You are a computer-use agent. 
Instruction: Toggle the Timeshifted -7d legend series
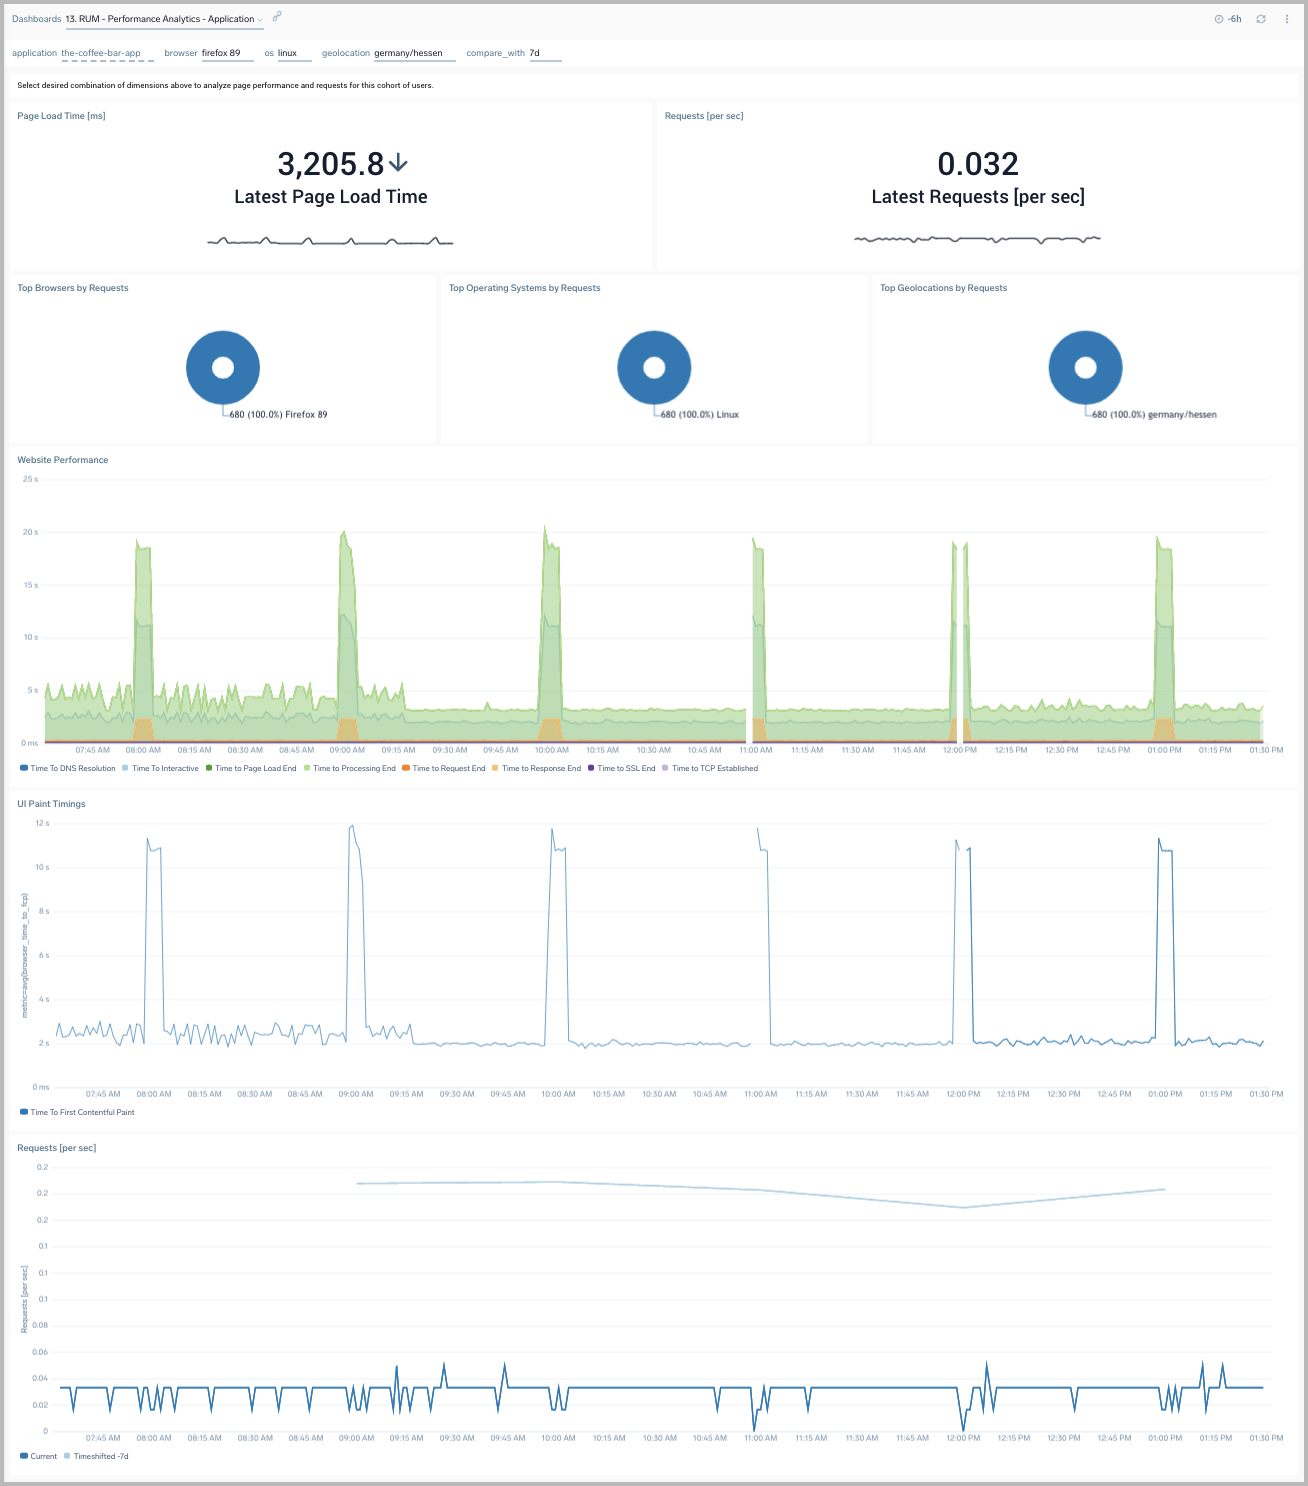coord(96,1456)
